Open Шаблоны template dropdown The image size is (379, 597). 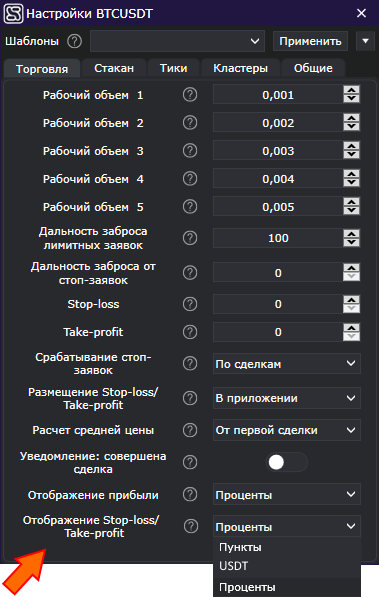178,41
